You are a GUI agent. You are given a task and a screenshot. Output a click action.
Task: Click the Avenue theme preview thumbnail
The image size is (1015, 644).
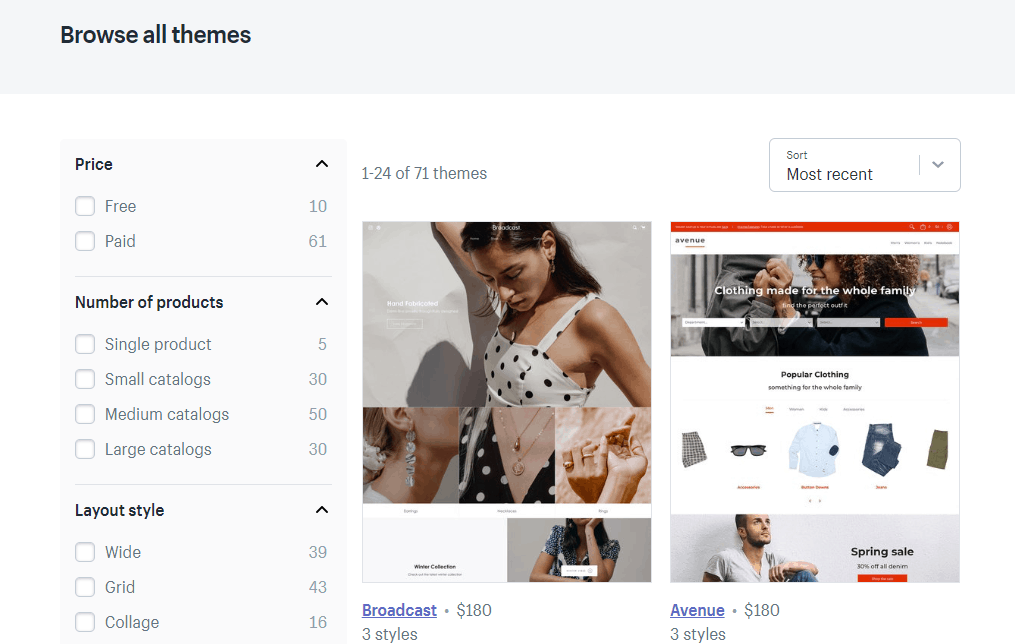tap(815, 402)
